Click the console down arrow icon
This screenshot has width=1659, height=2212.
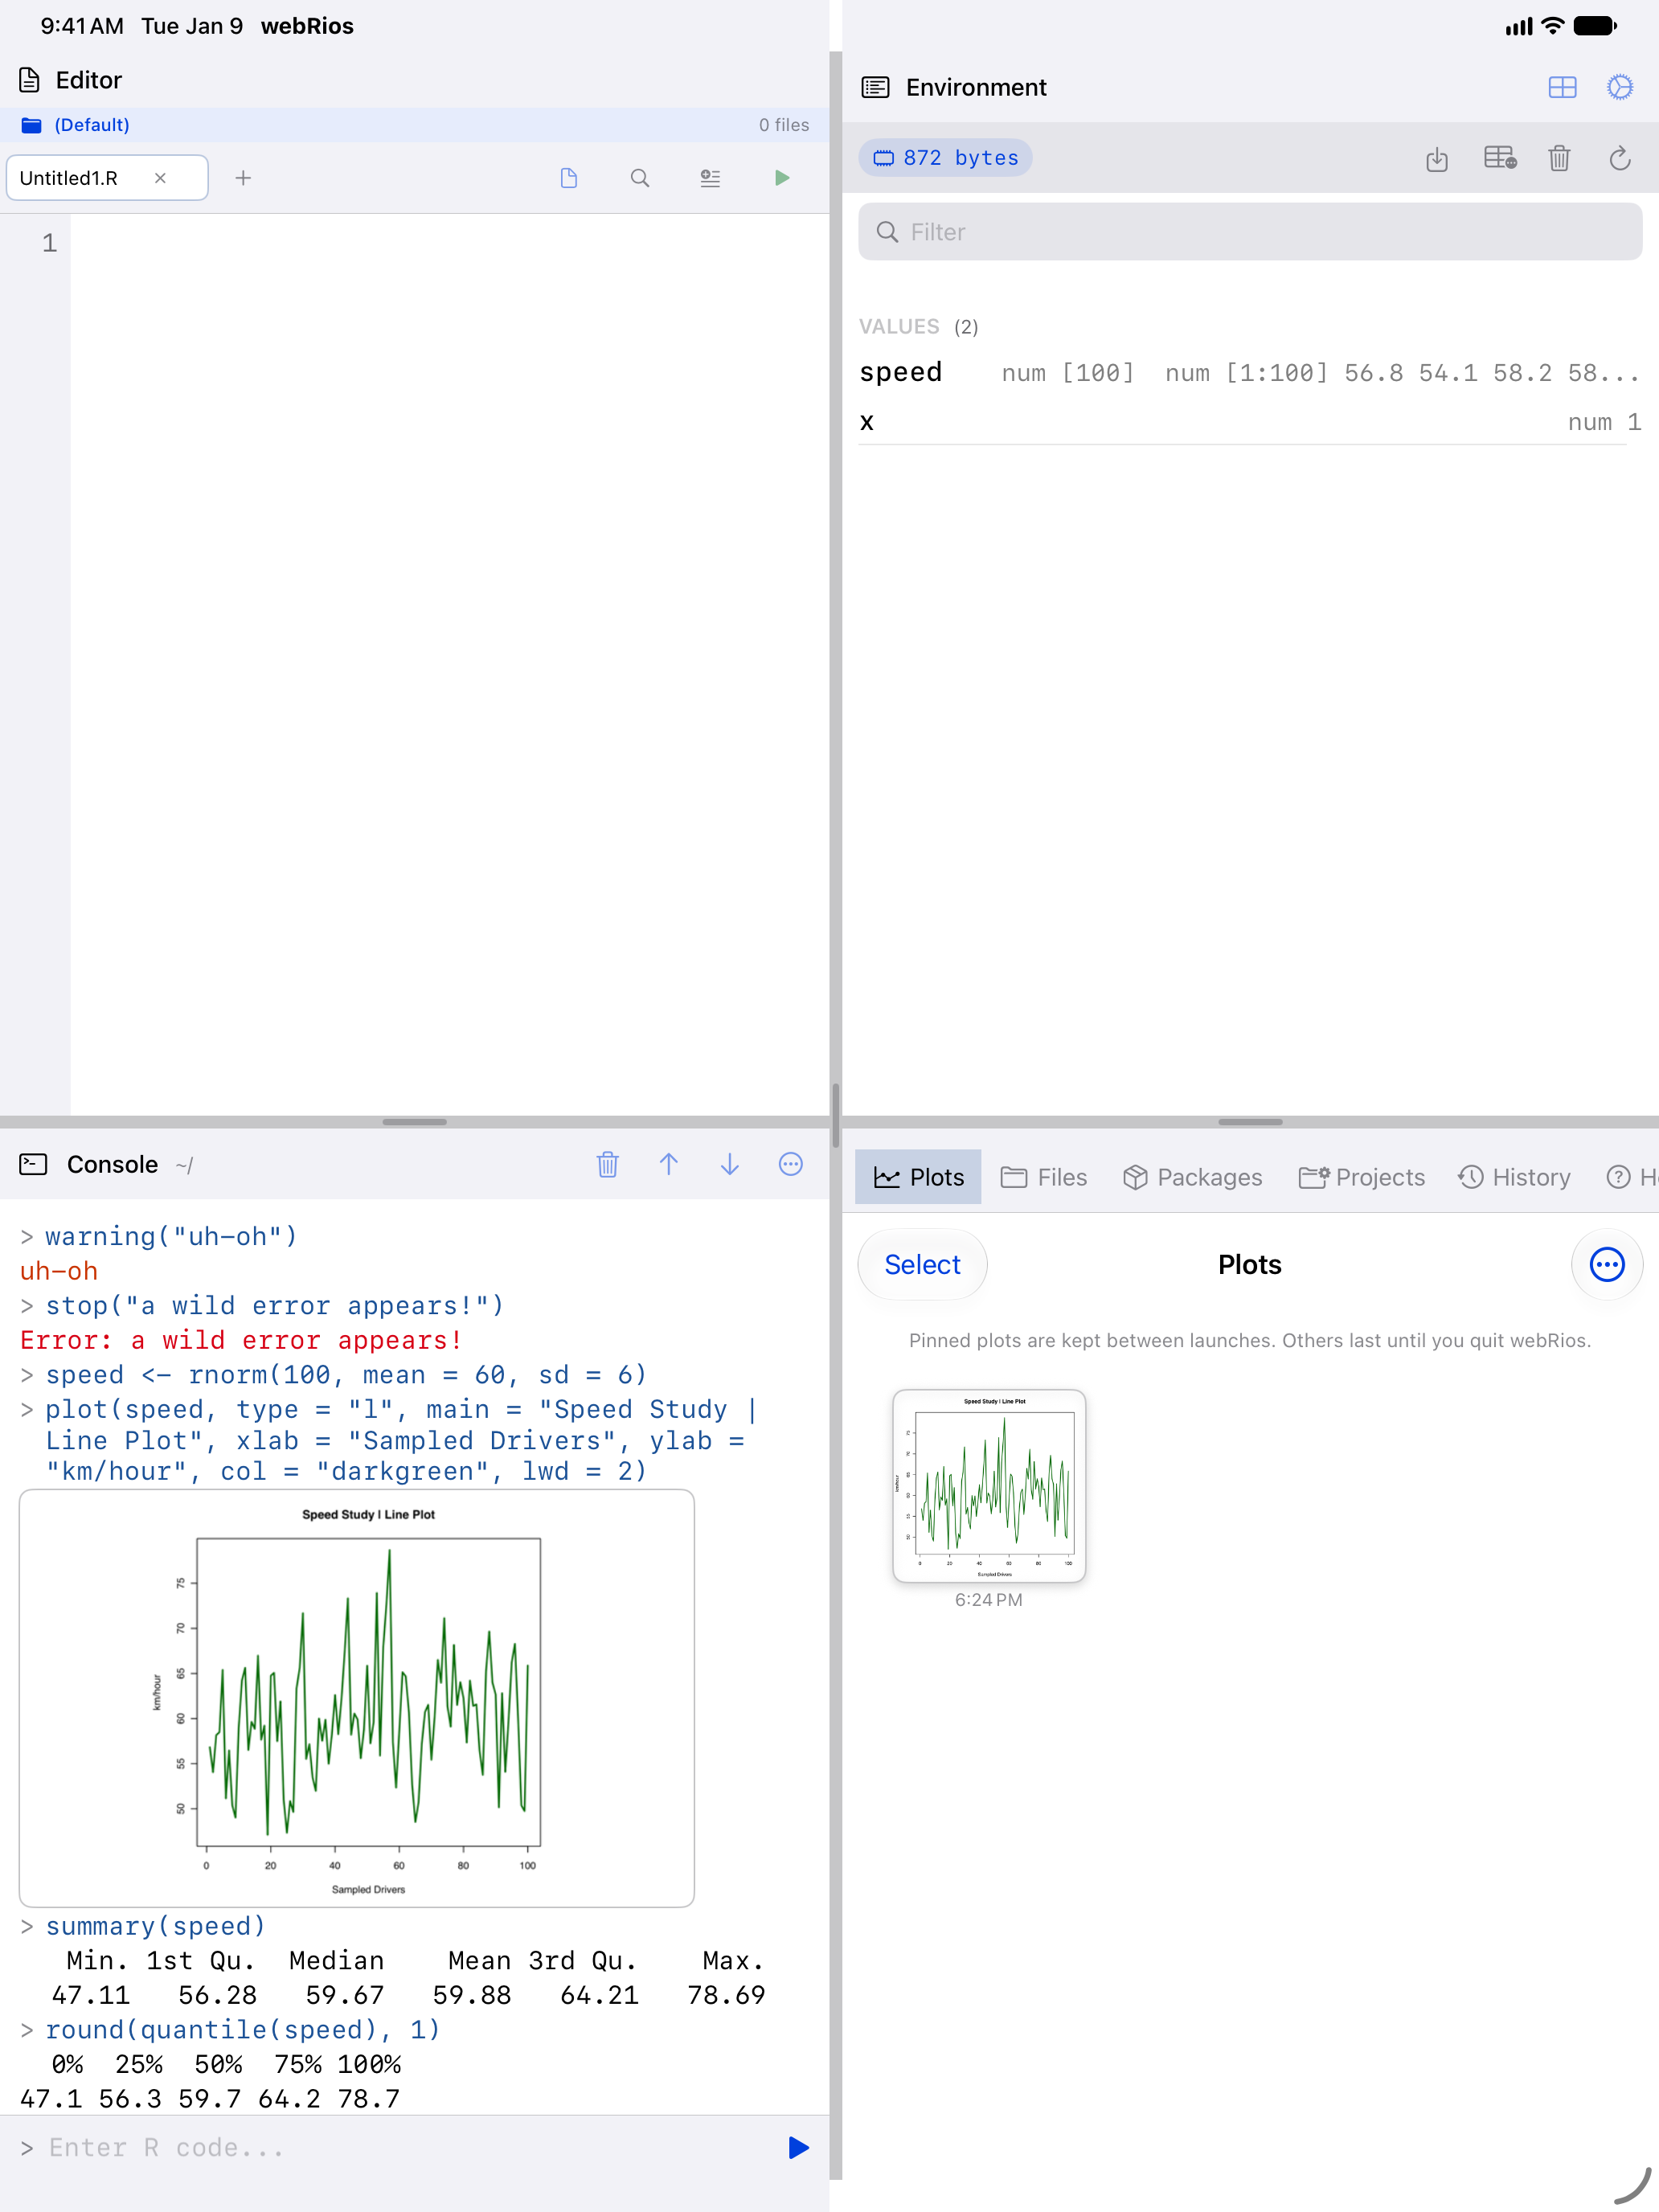[730, 1164]
